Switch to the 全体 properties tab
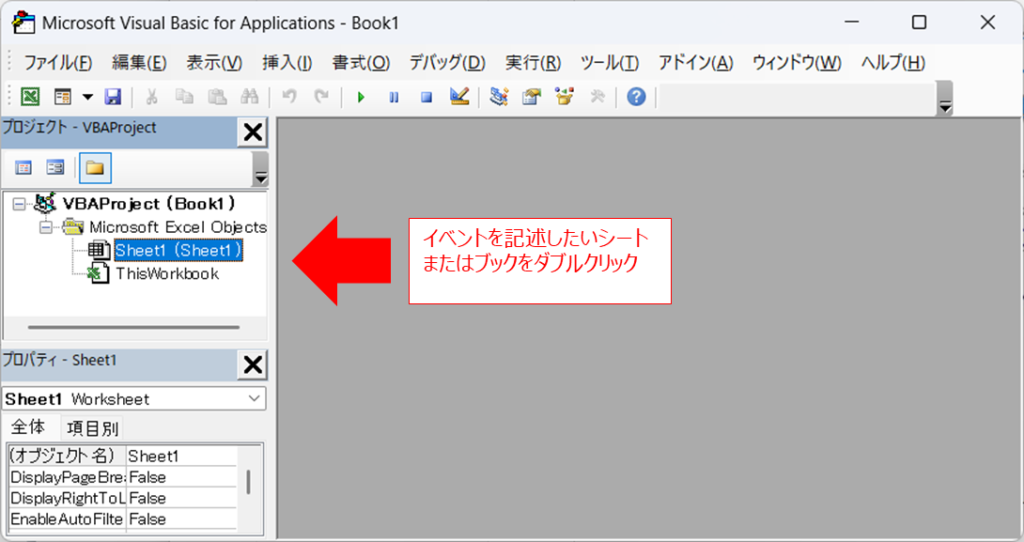The image size is (1024, 542). point(29,428)
